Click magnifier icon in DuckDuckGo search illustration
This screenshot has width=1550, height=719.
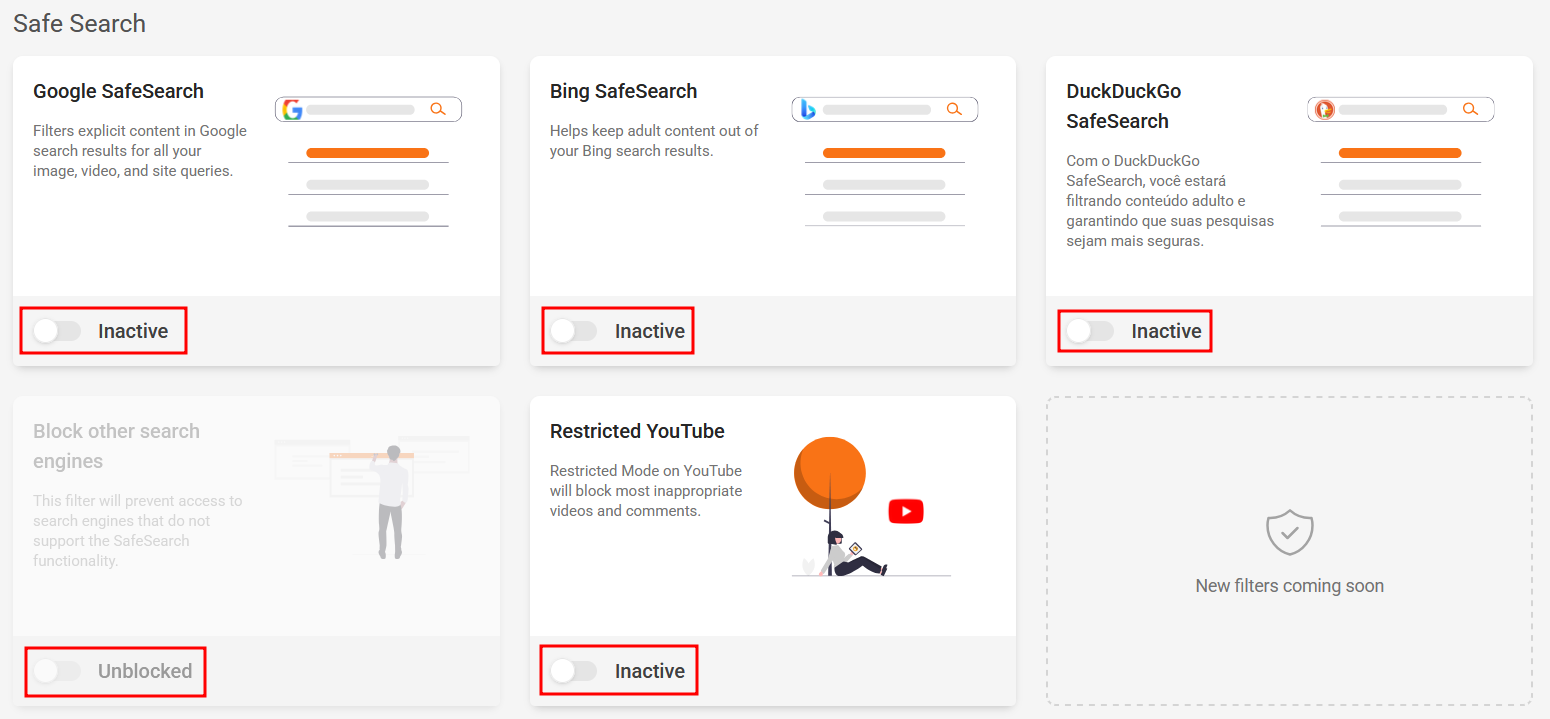(x=1469, y=109)
